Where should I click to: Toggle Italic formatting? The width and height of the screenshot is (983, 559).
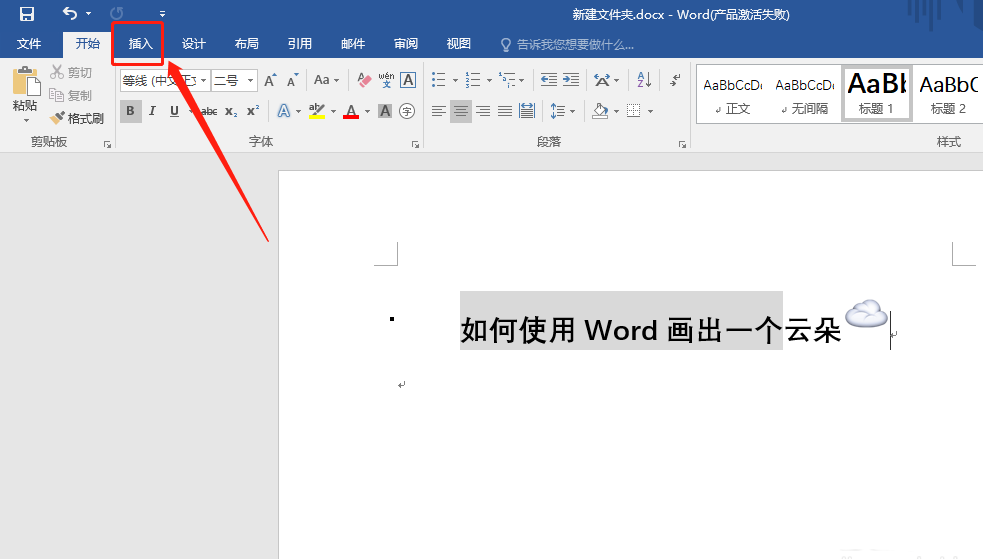[x=152, y=111]
